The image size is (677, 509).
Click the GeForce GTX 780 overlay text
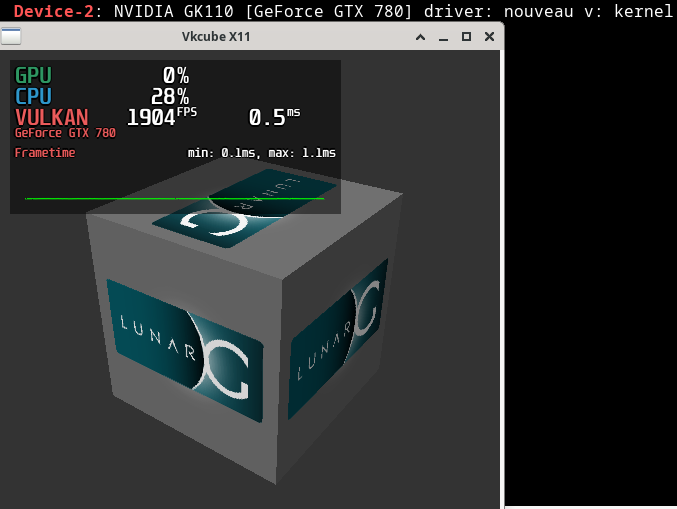pyautogui.click(x=65, y=133)
